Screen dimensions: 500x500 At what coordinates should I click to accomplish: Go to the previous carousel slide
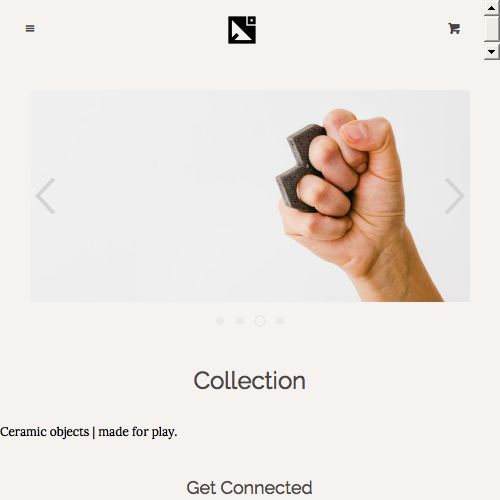45,196
